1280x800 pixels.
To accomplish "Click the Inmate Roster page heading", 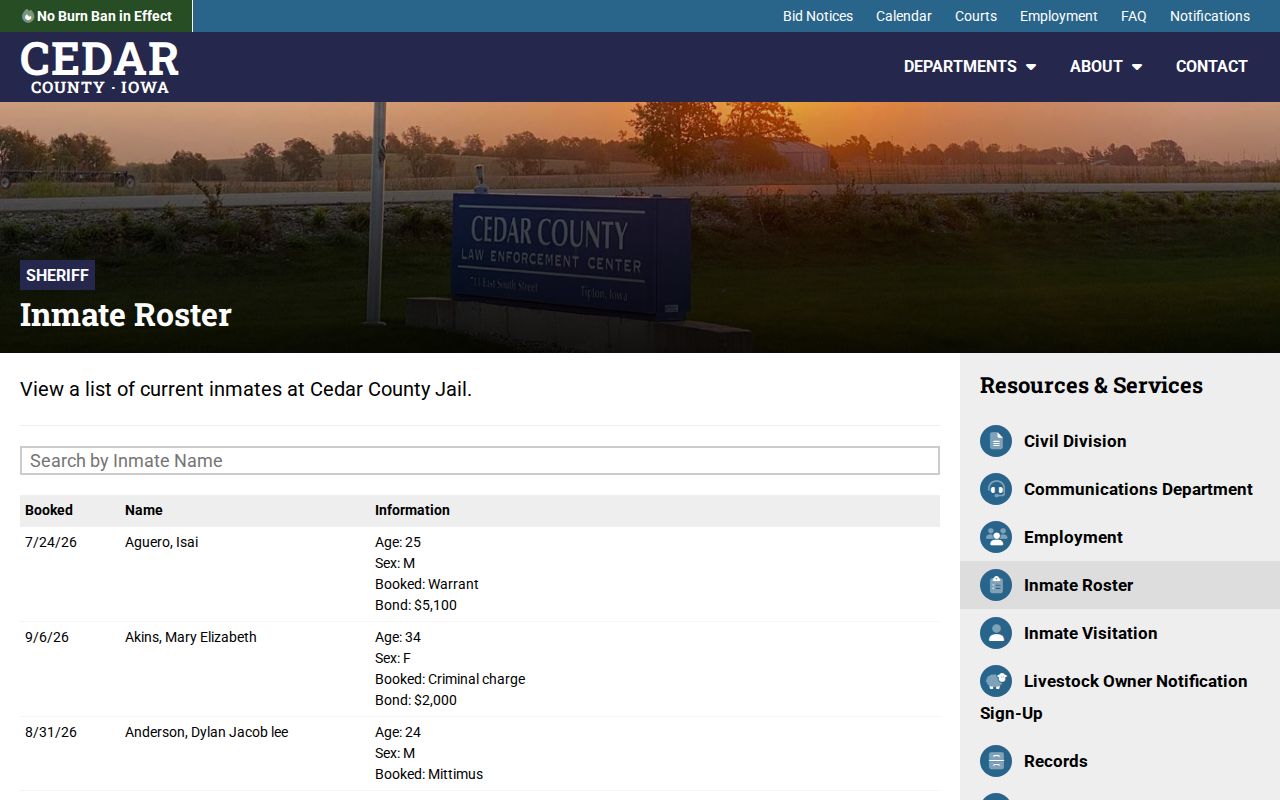I will 126,315.
